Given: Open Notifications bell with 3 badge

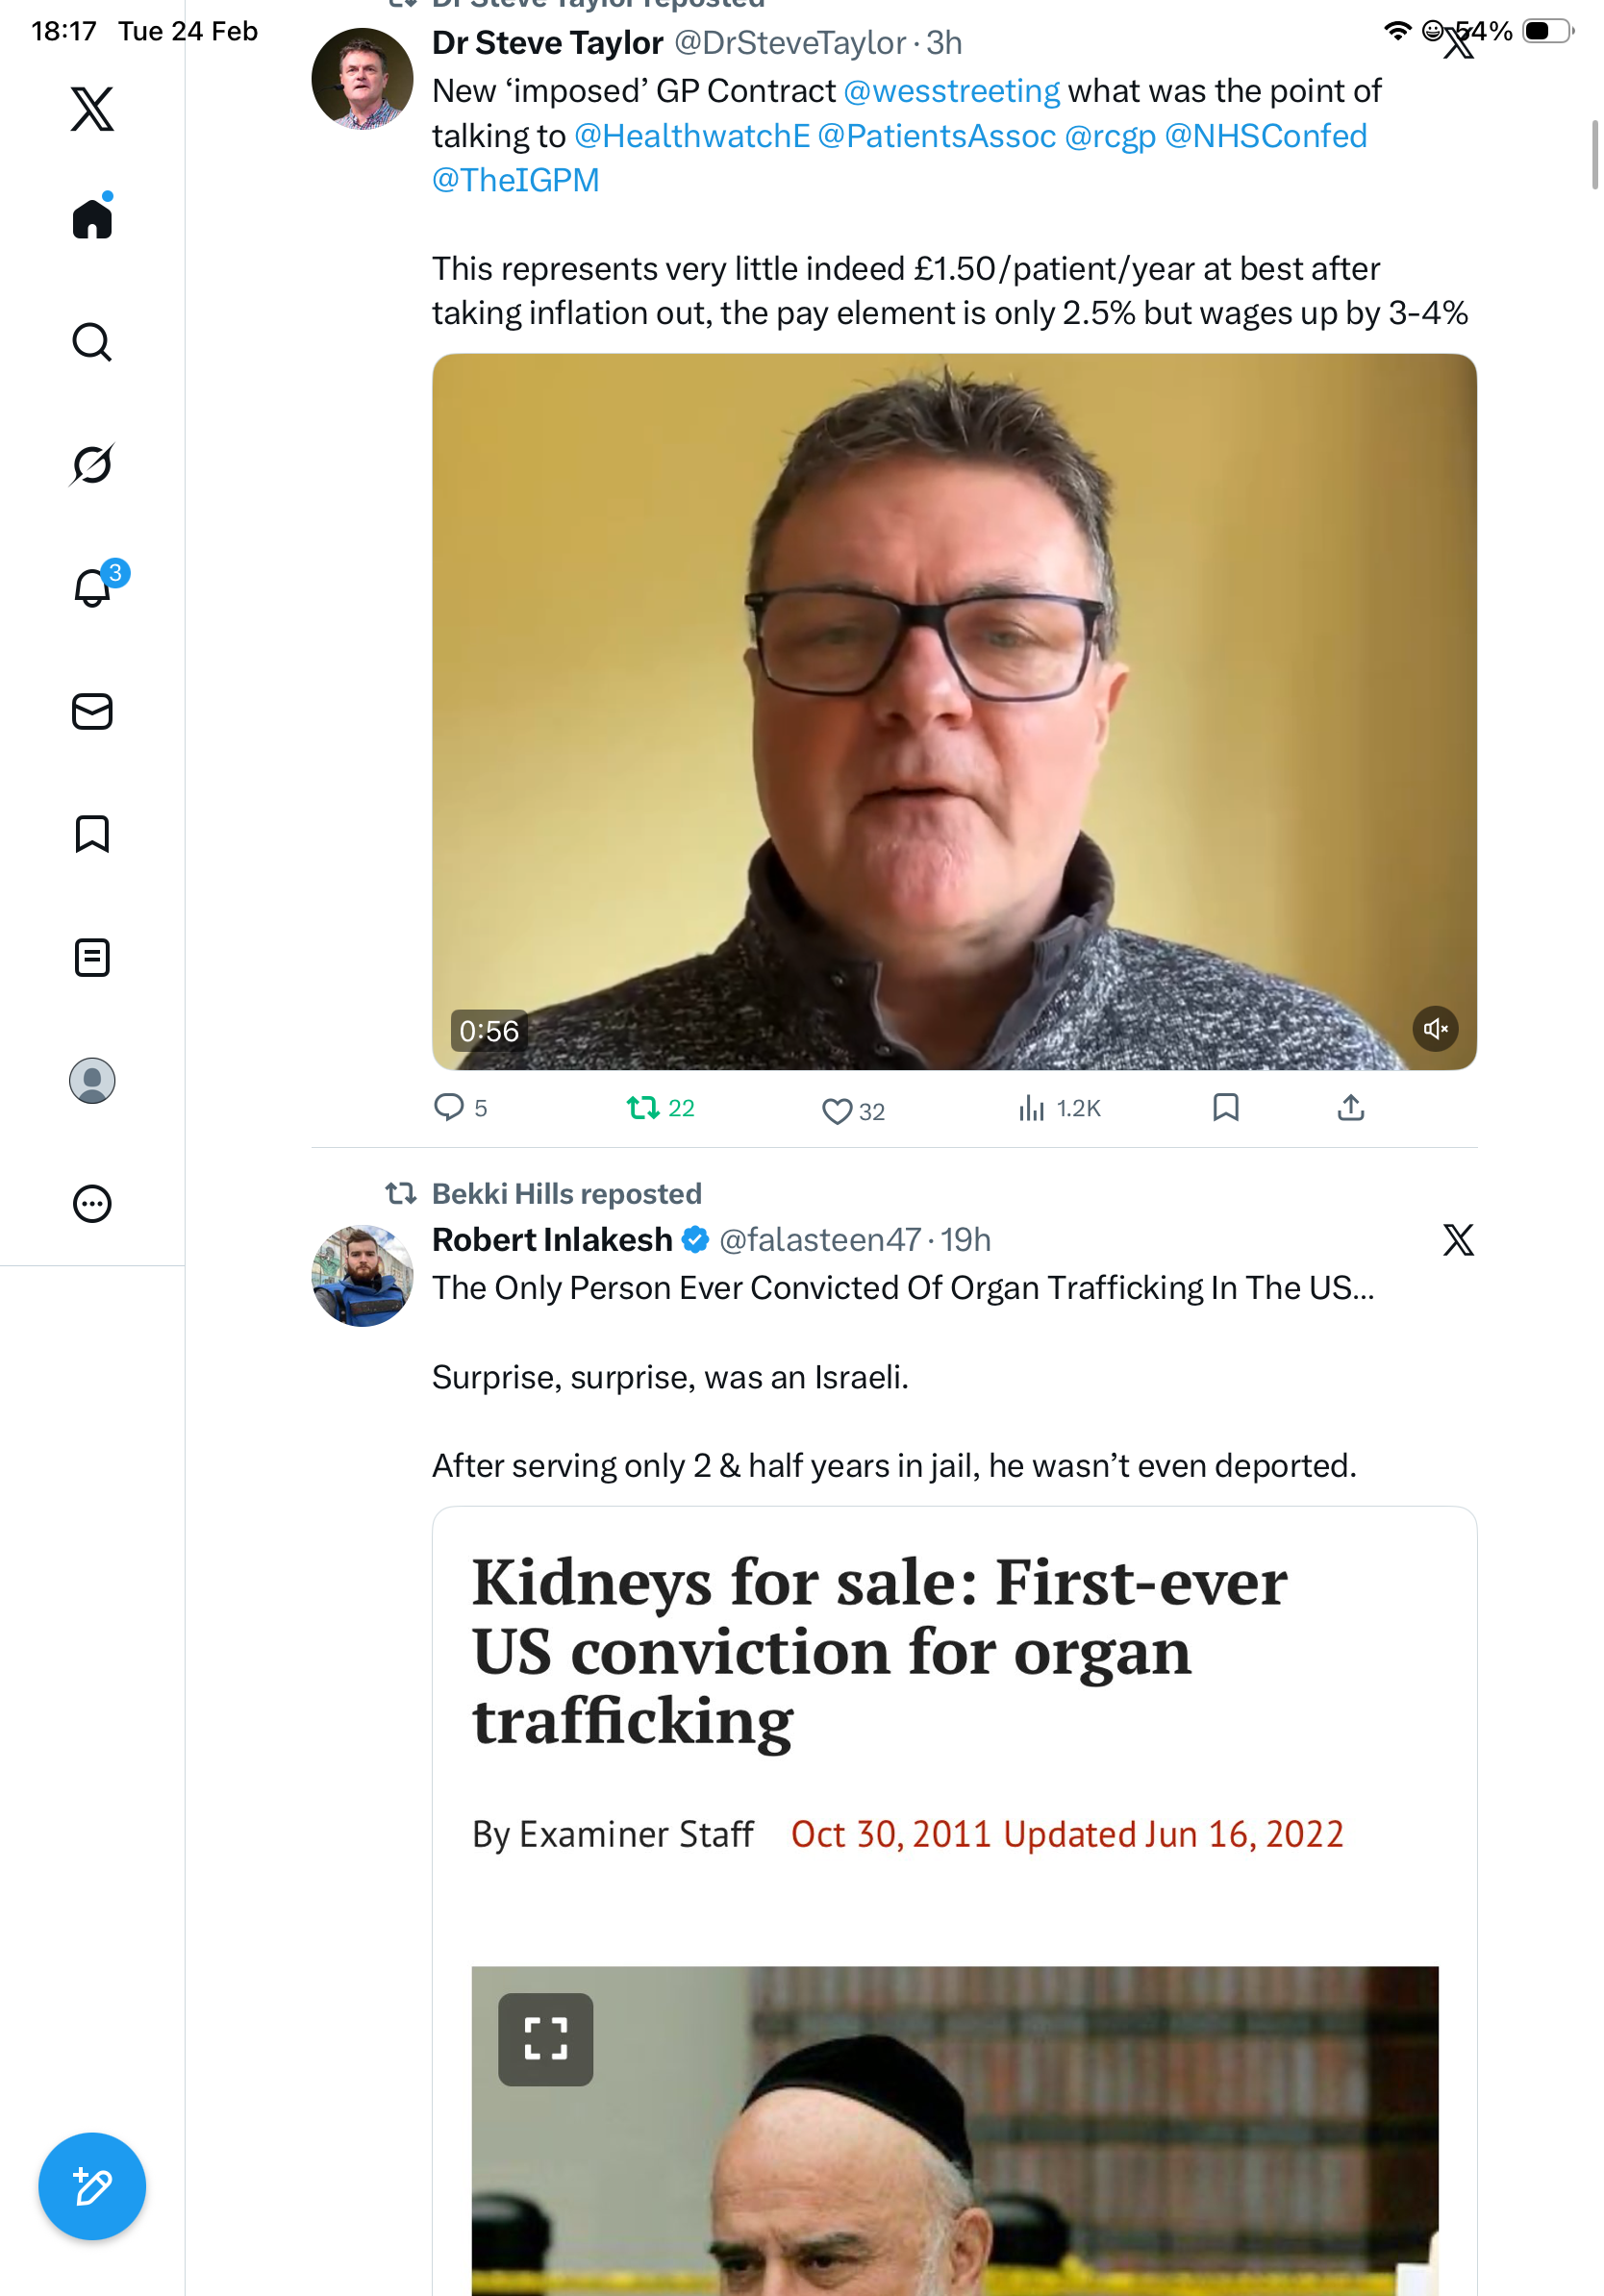Looking at the screenshot, I should tap(93, 588).
